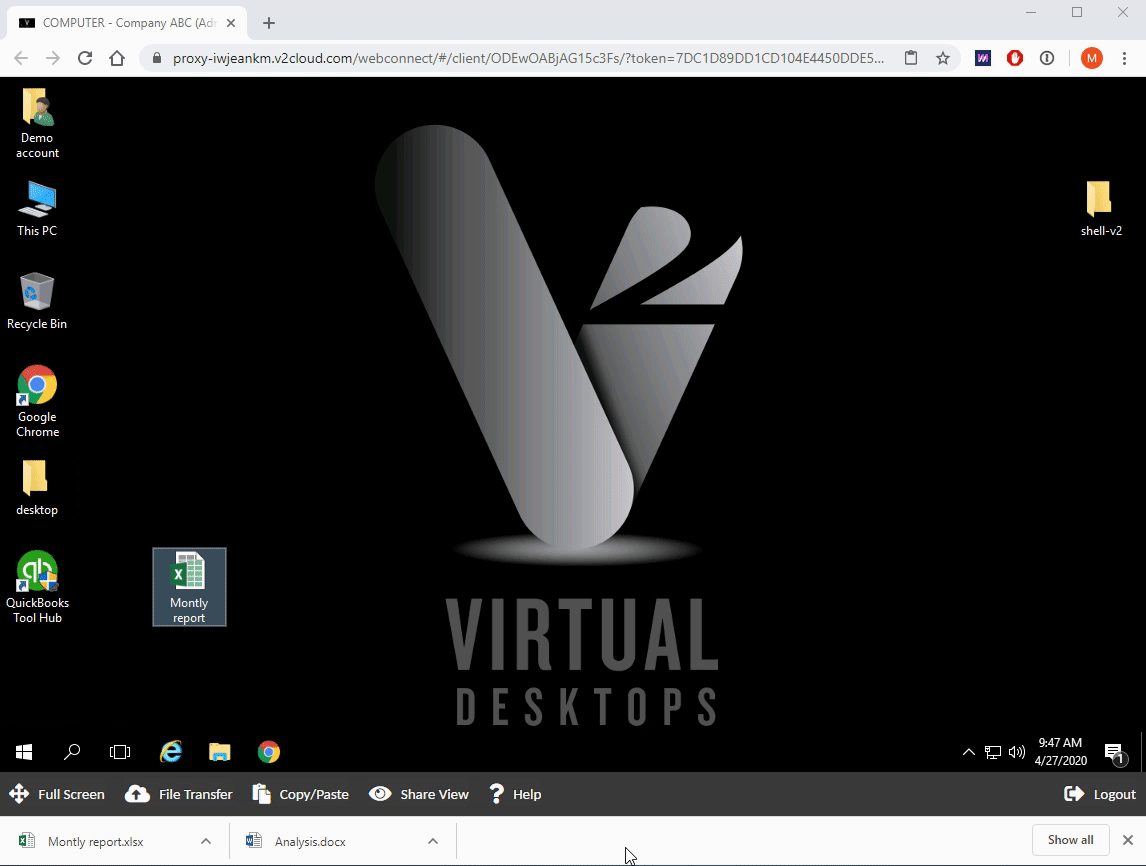Open the circular info extension icon

tap(1047, 58)
